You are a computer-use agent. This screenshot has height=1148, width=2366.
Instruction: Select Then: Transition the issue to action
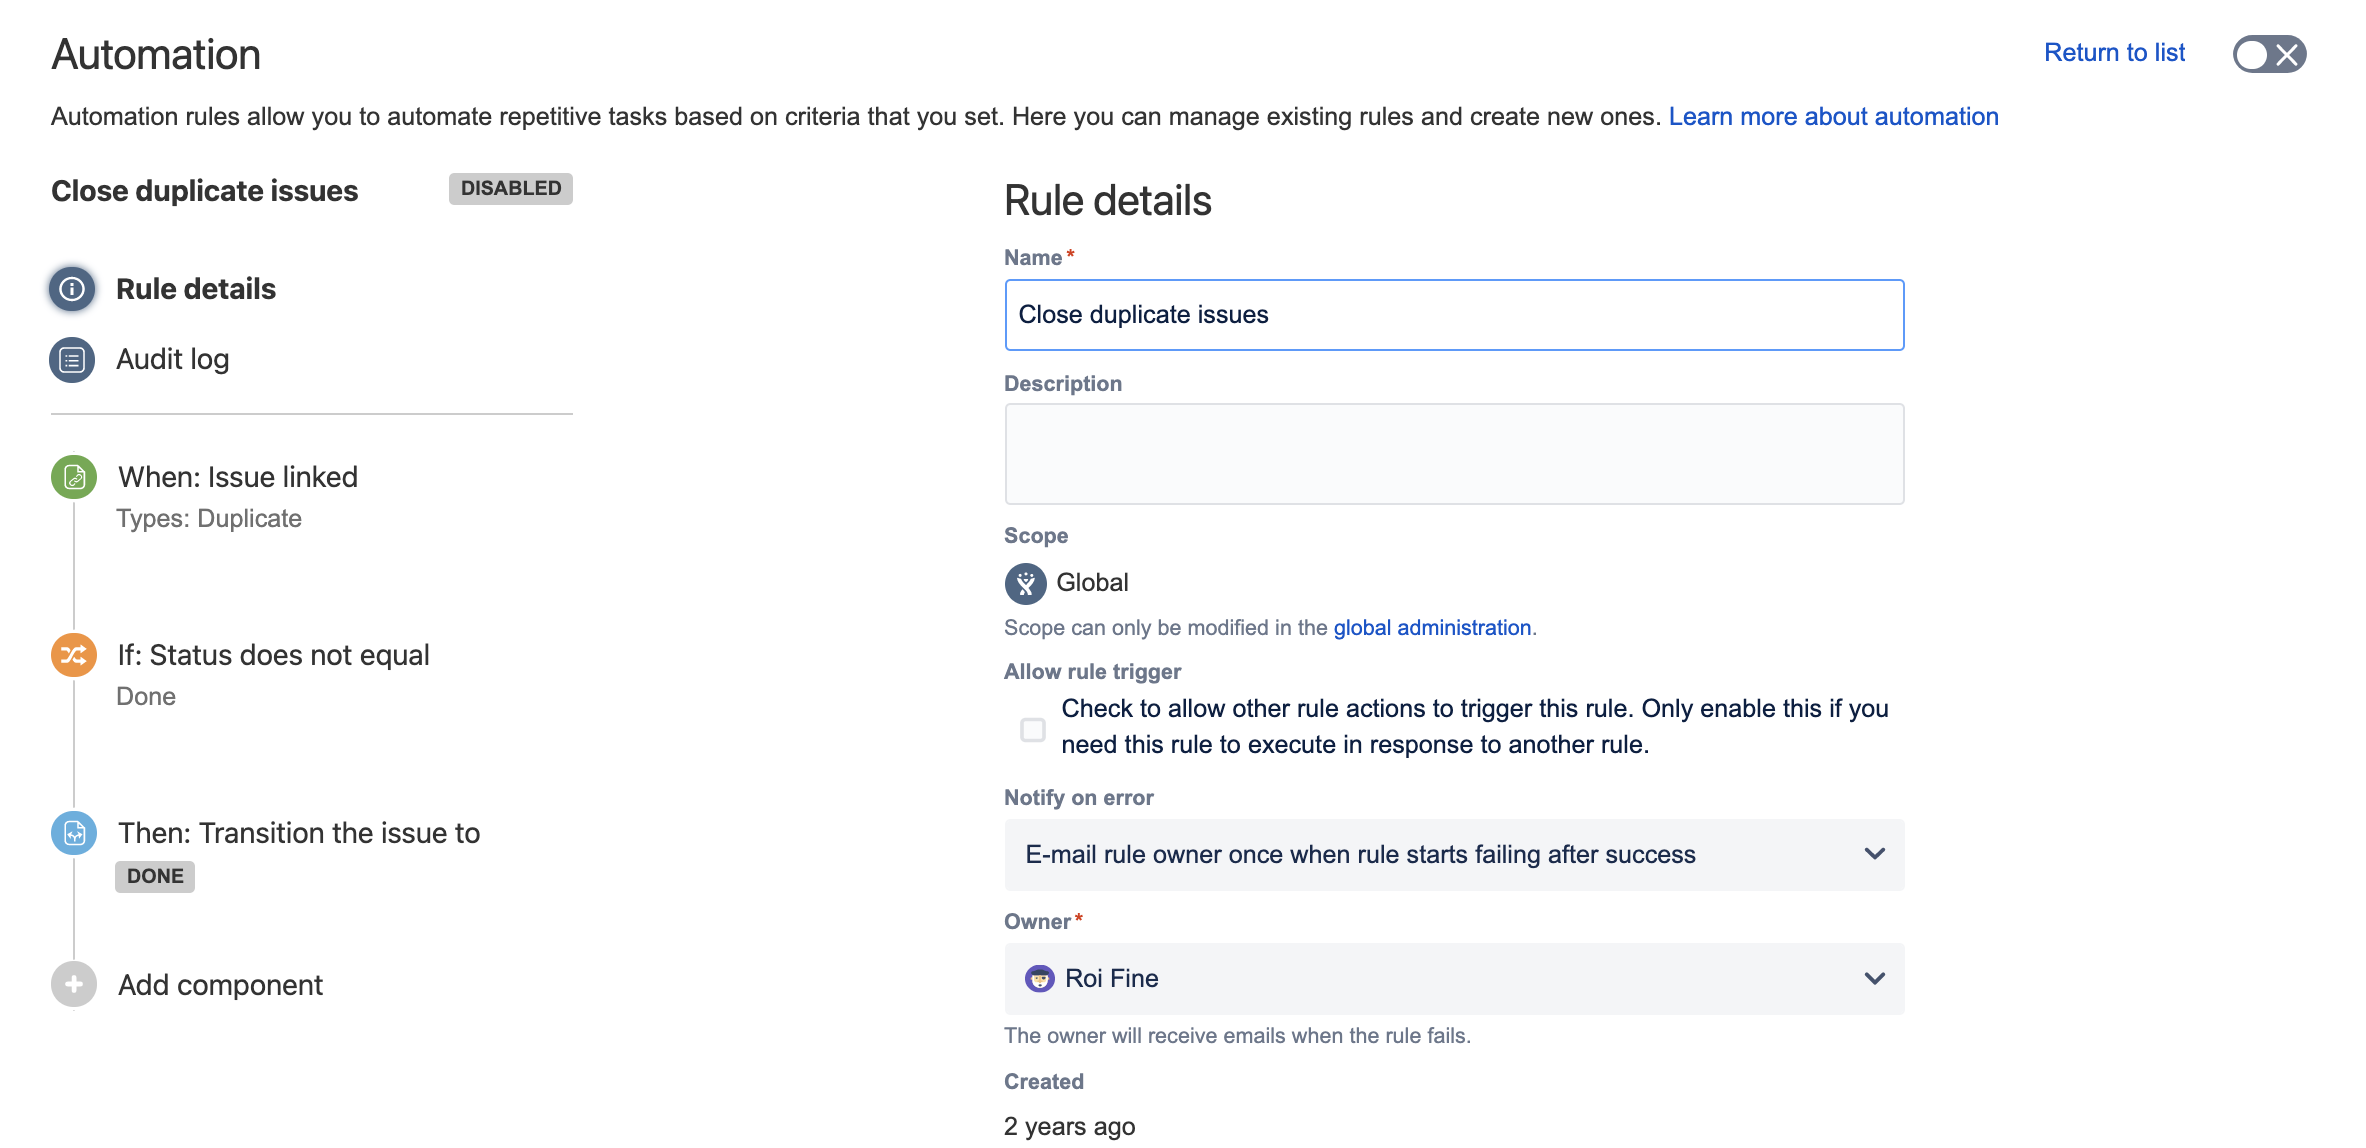(x=299, y=833)
